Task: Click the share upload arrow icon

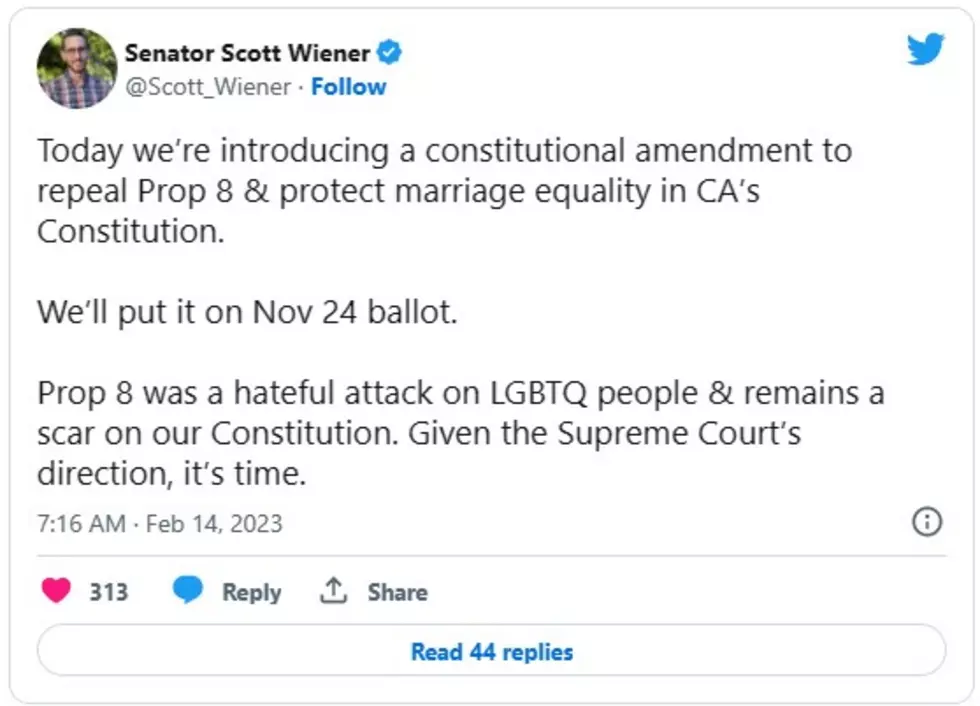Action: 334,590
